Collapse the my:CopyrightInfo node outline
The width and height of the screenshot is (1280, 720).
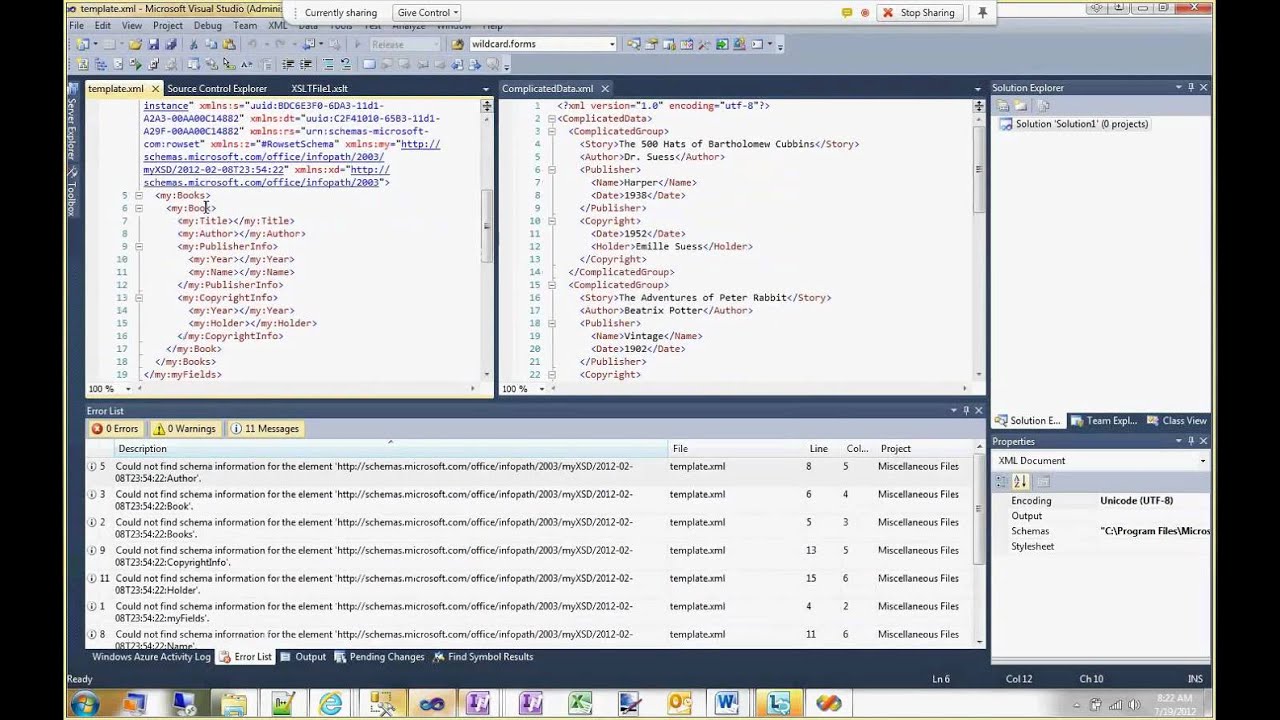pyautogui.click(x=138, y=297)
